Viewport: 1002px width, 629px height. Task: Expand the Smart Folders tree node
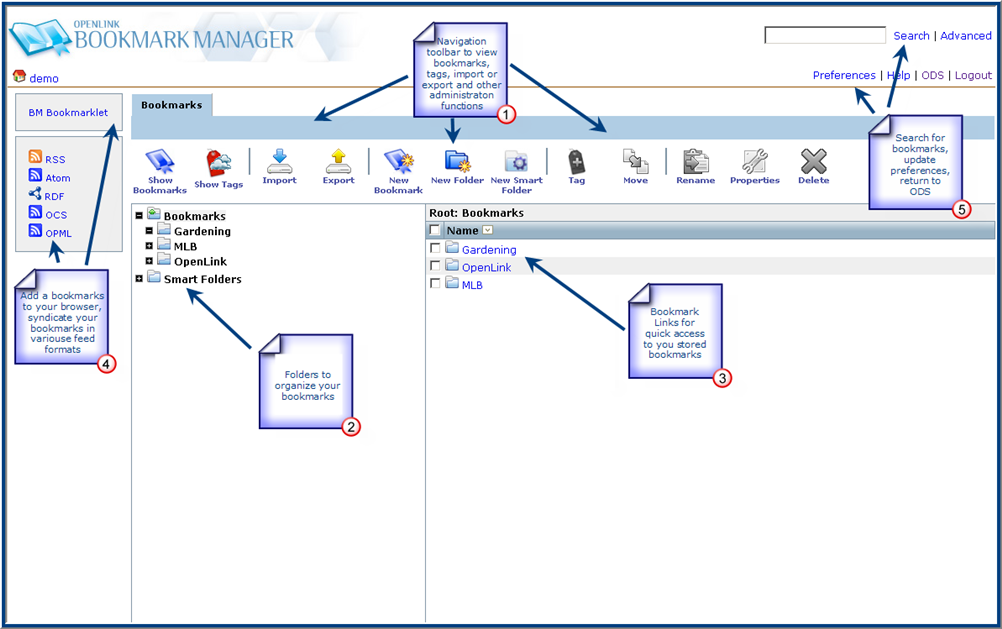click(139, 279)
